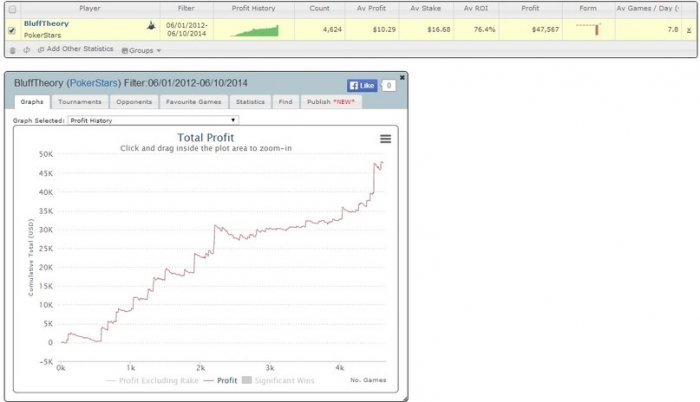
Task: Open the Opponents tab
Action: click(x=134, y=102)
